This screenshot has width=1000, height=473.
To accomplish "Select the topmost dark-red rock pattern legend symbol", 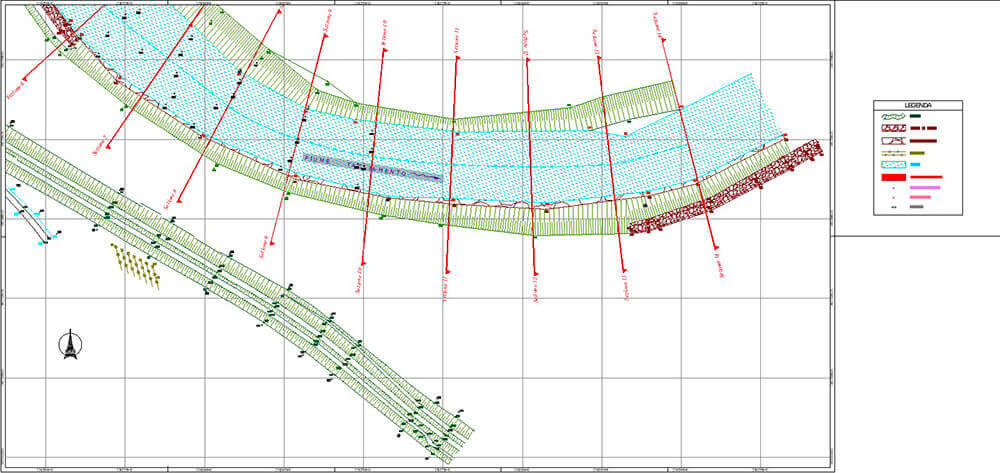I will coord(891,129).
